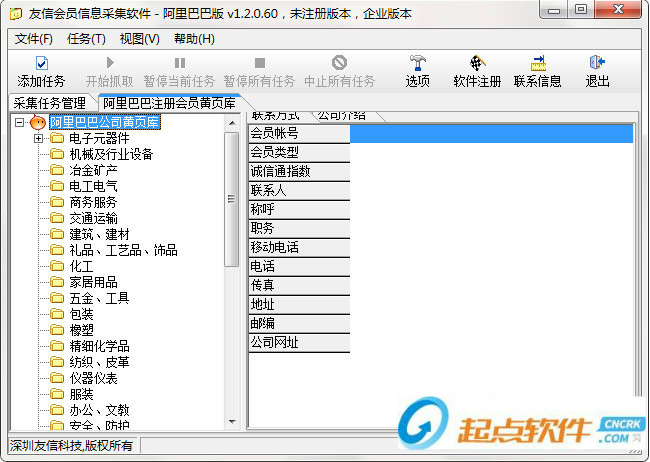
Task: Click folder icon beside 商务服务
Action: (x=57, y=202)
